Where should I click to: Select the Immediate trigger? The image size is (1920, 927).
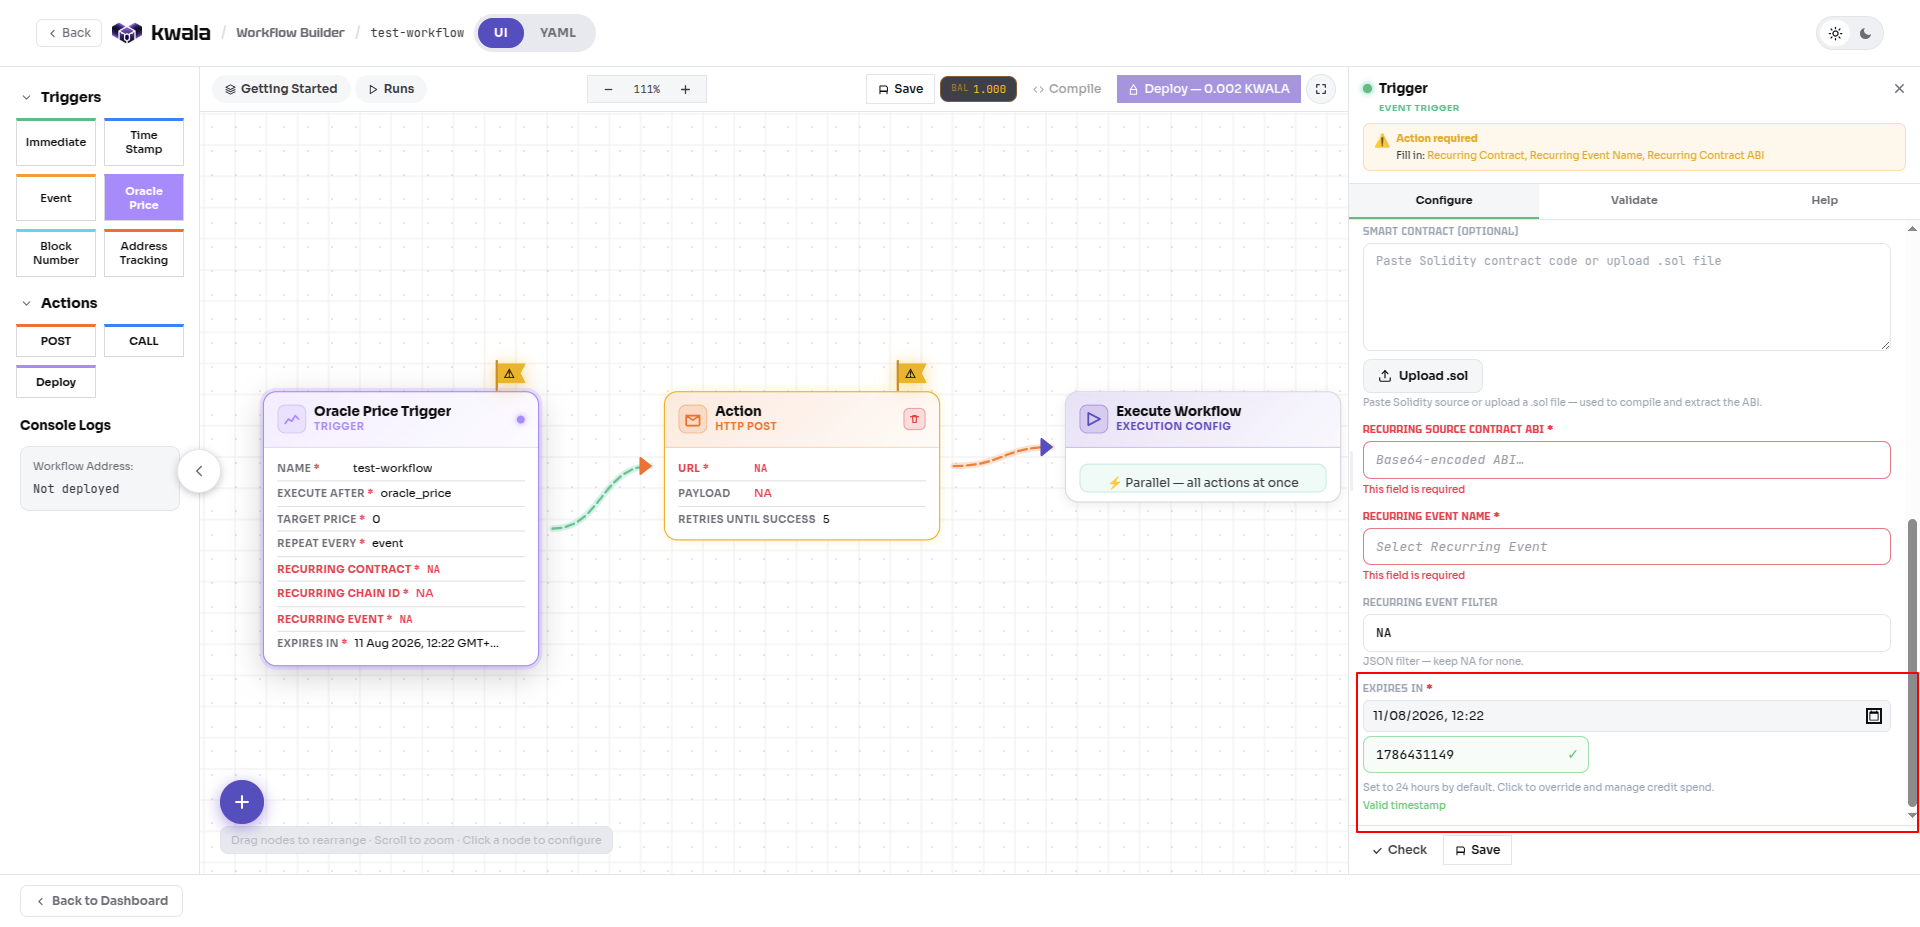coord(56,142)
